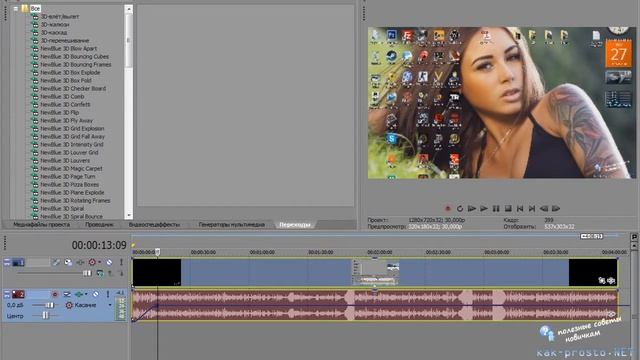Open Event FX icon on video clip end

(x=611, y=280)
